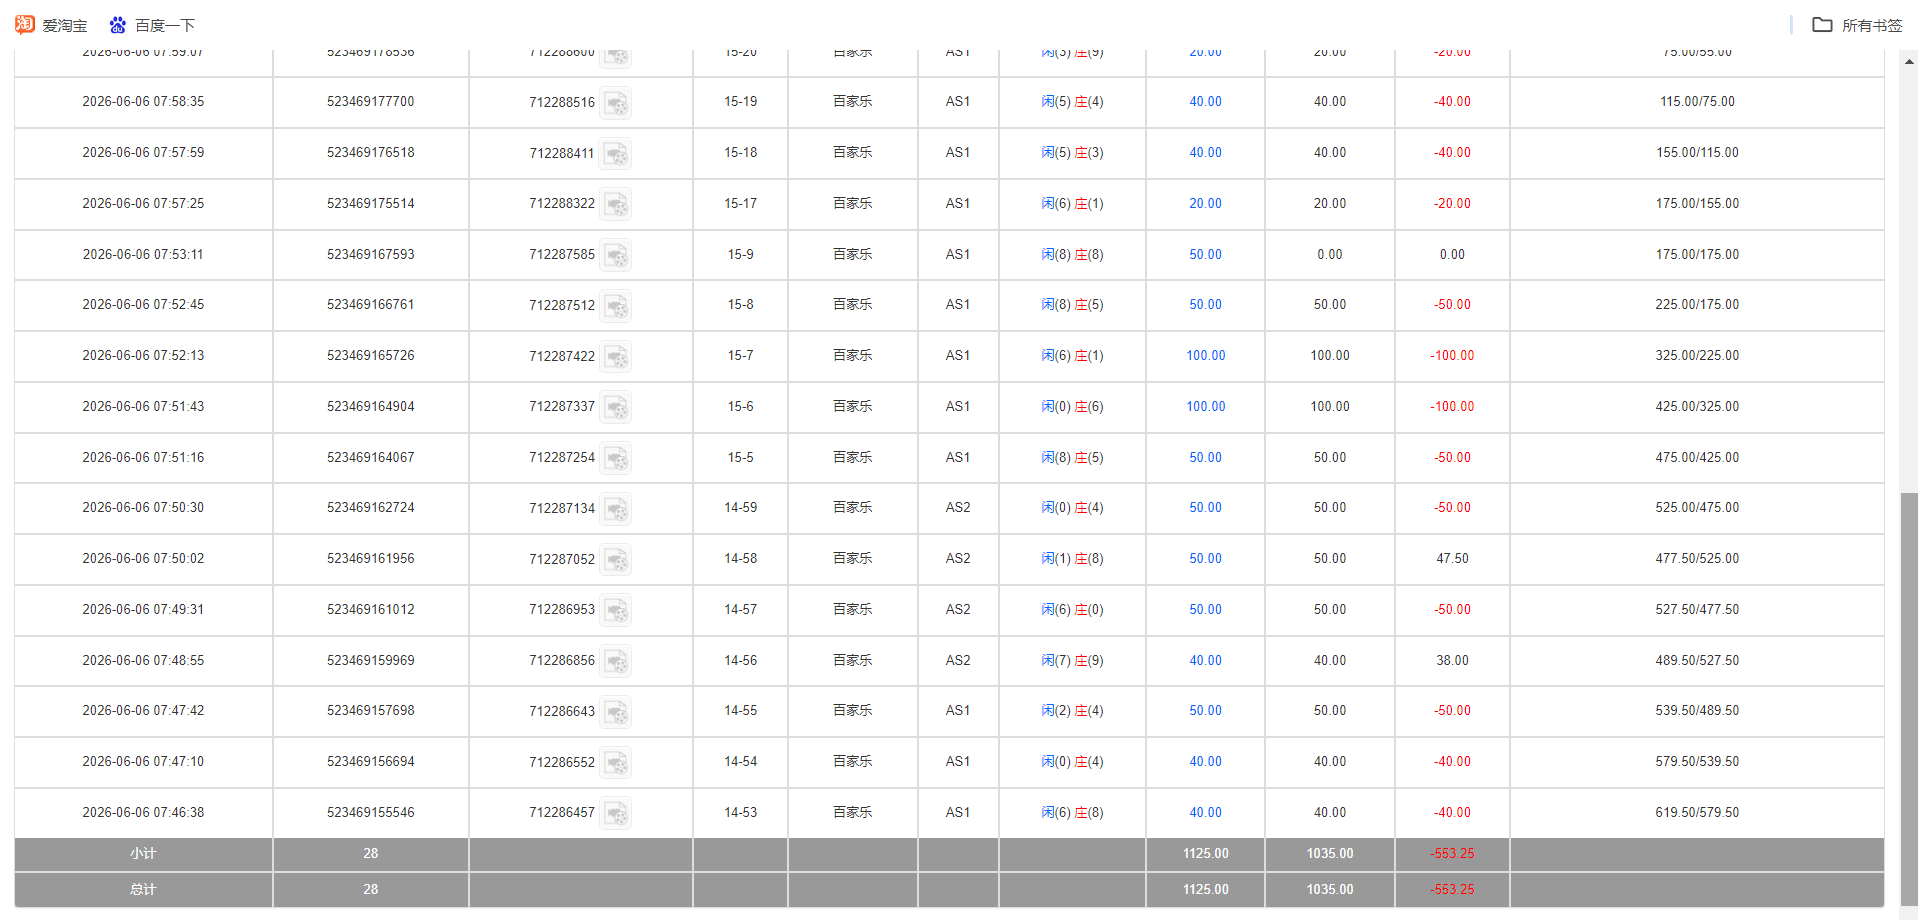Click the video icon beside 712287337
This screenshot has width=1918, height=920.
616,407
